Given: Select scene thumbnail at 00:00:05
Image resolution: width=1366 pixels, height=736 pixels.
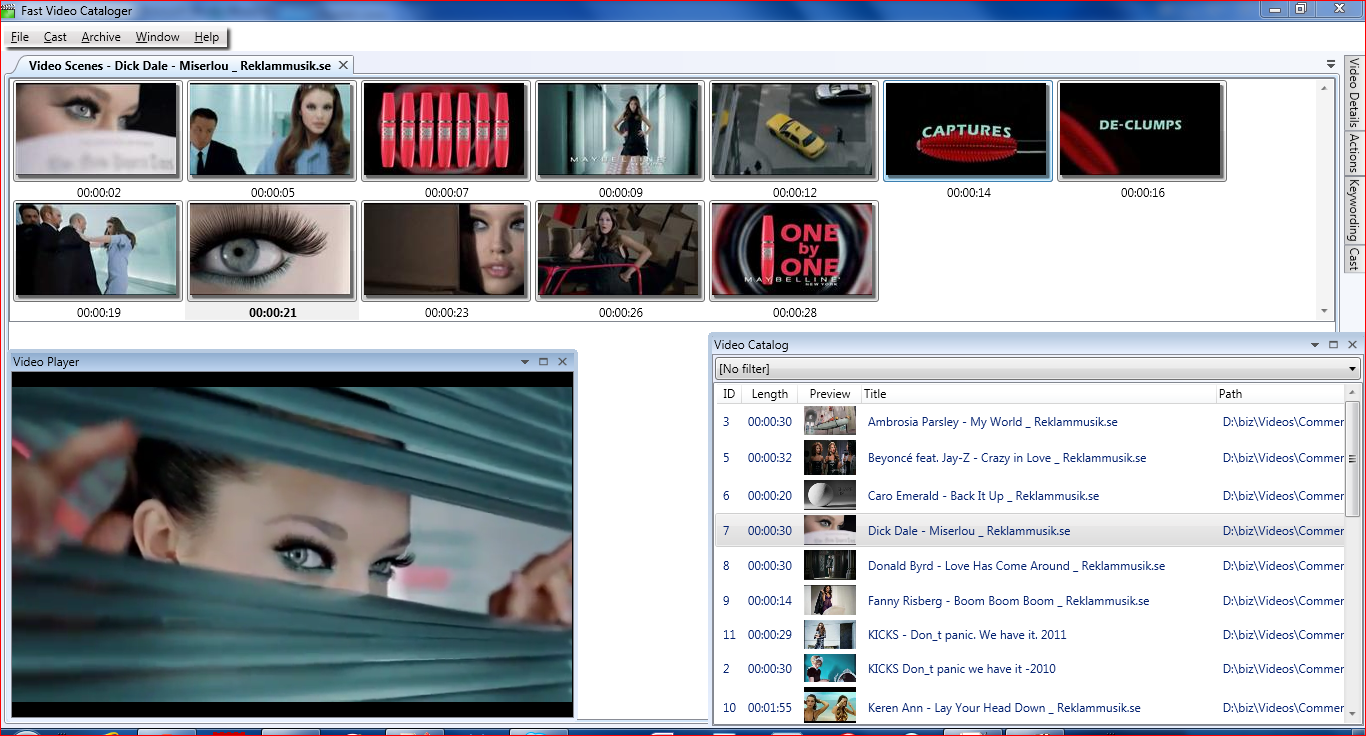Looking at the screenshot, I should (271, 131).
